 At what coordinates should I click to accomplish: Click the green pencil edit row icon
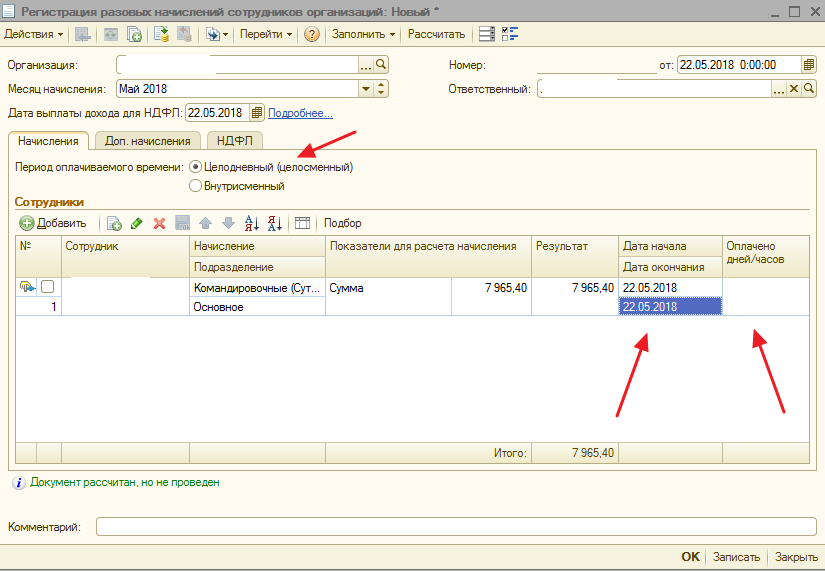coord(136,223)
